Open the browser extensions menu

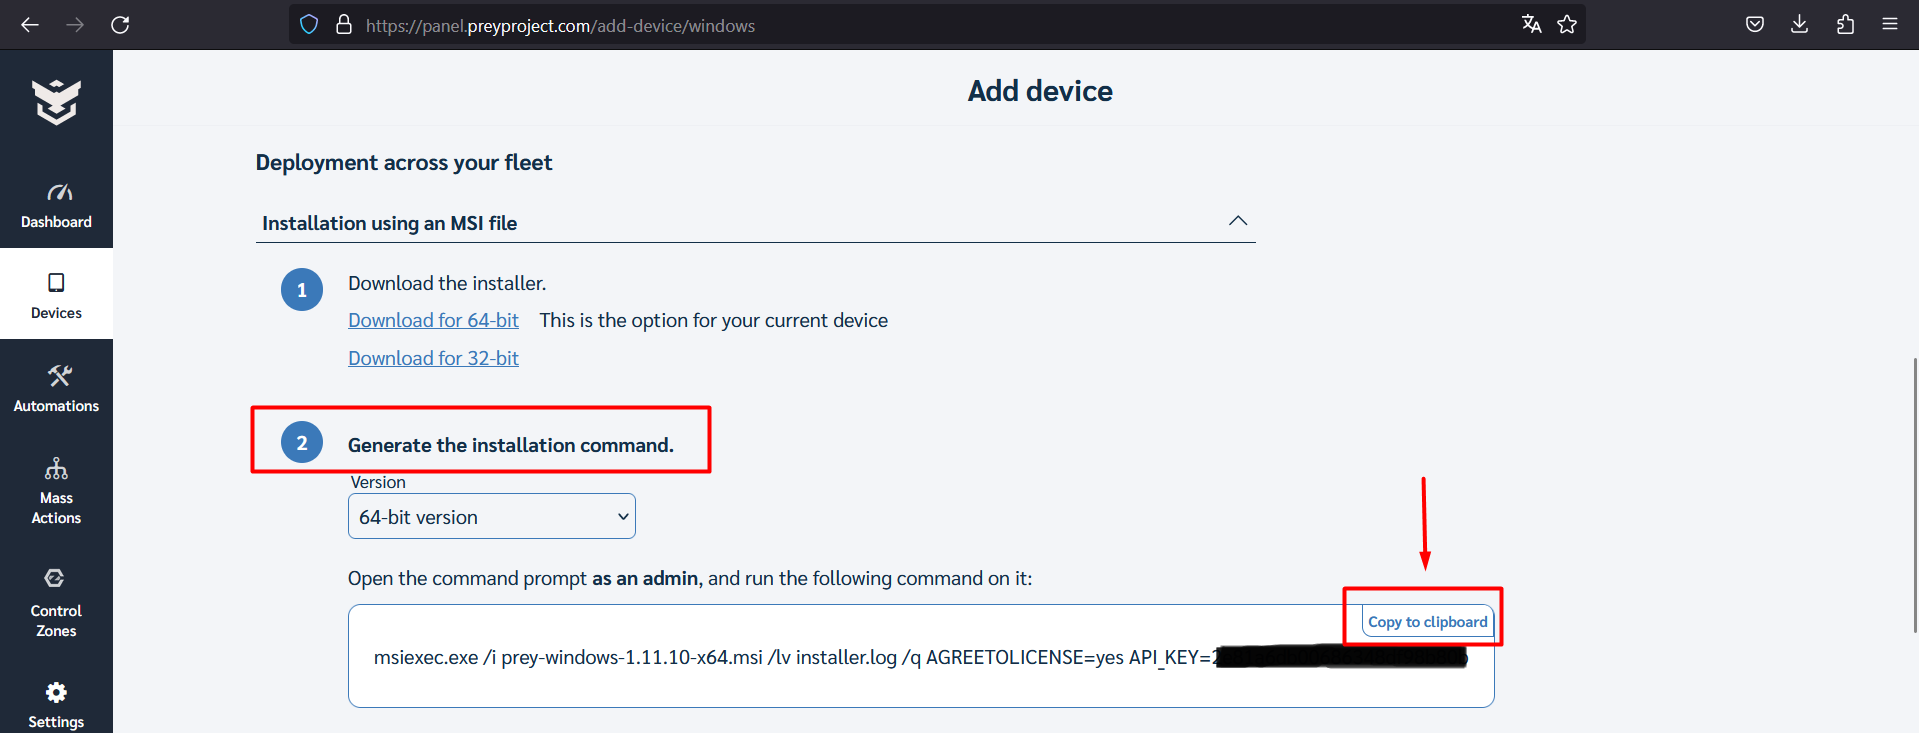click(x=1845, y=24)
